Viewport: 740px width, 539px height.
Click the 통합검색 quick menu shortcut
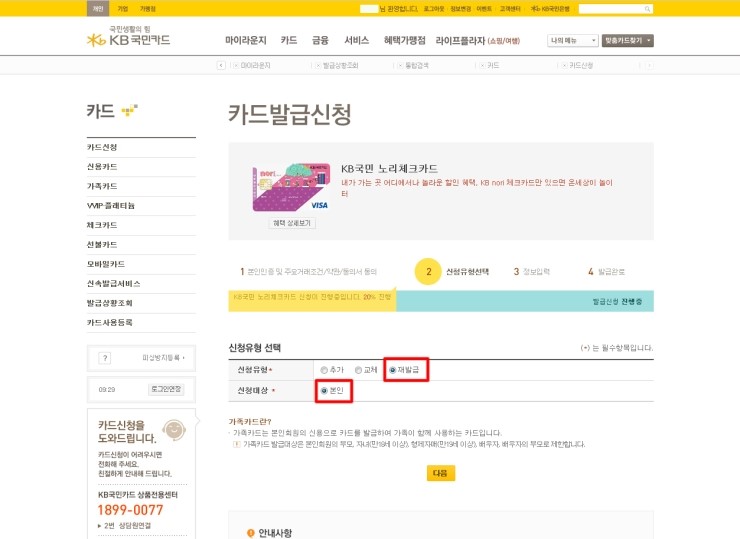[417, 66]
